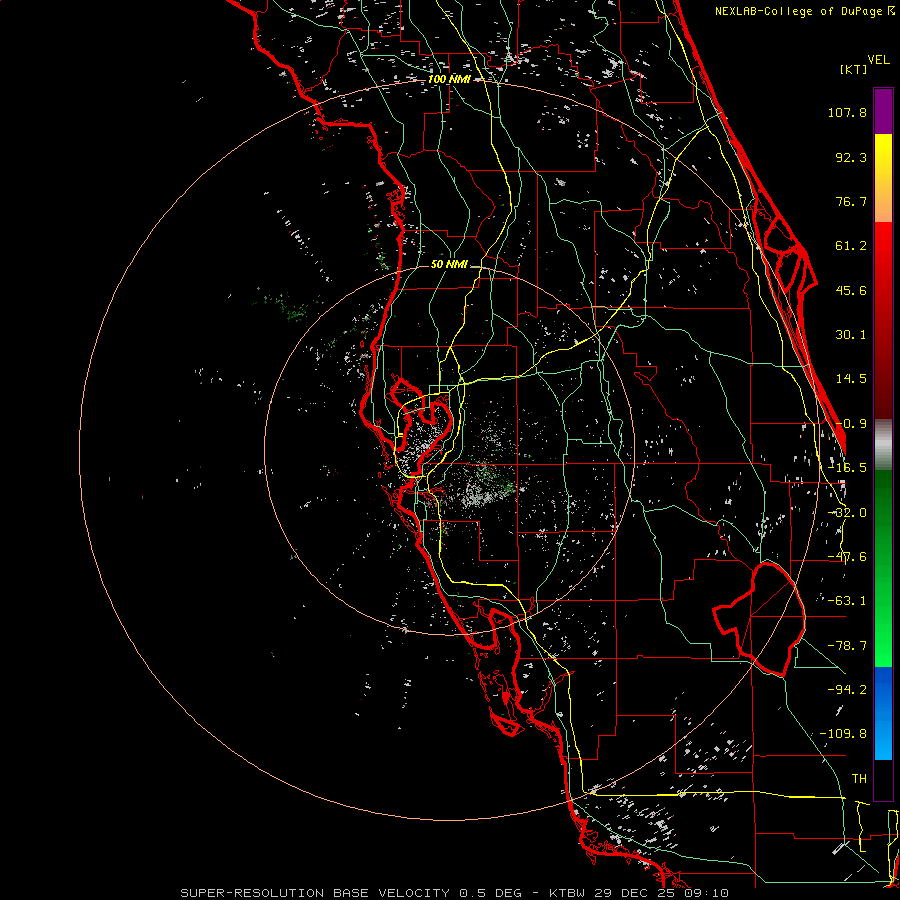This screenshot has height=900, width=900.
Task: Click the 45.6 velocity legend value
Action: pyautogui.click(x=851, y=290)
